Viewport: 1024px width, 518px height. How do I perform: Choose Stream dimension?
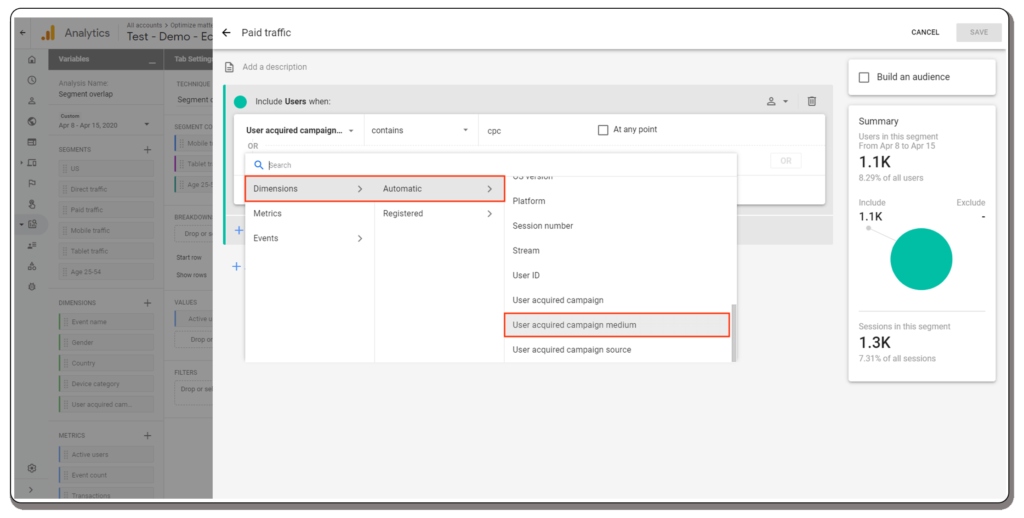[x=618, y=251]
